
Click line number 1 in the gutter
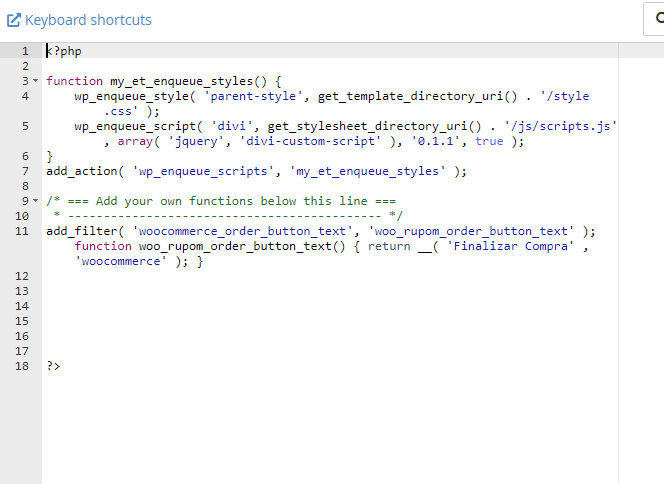pyautogui.click(x=25, y=51)
